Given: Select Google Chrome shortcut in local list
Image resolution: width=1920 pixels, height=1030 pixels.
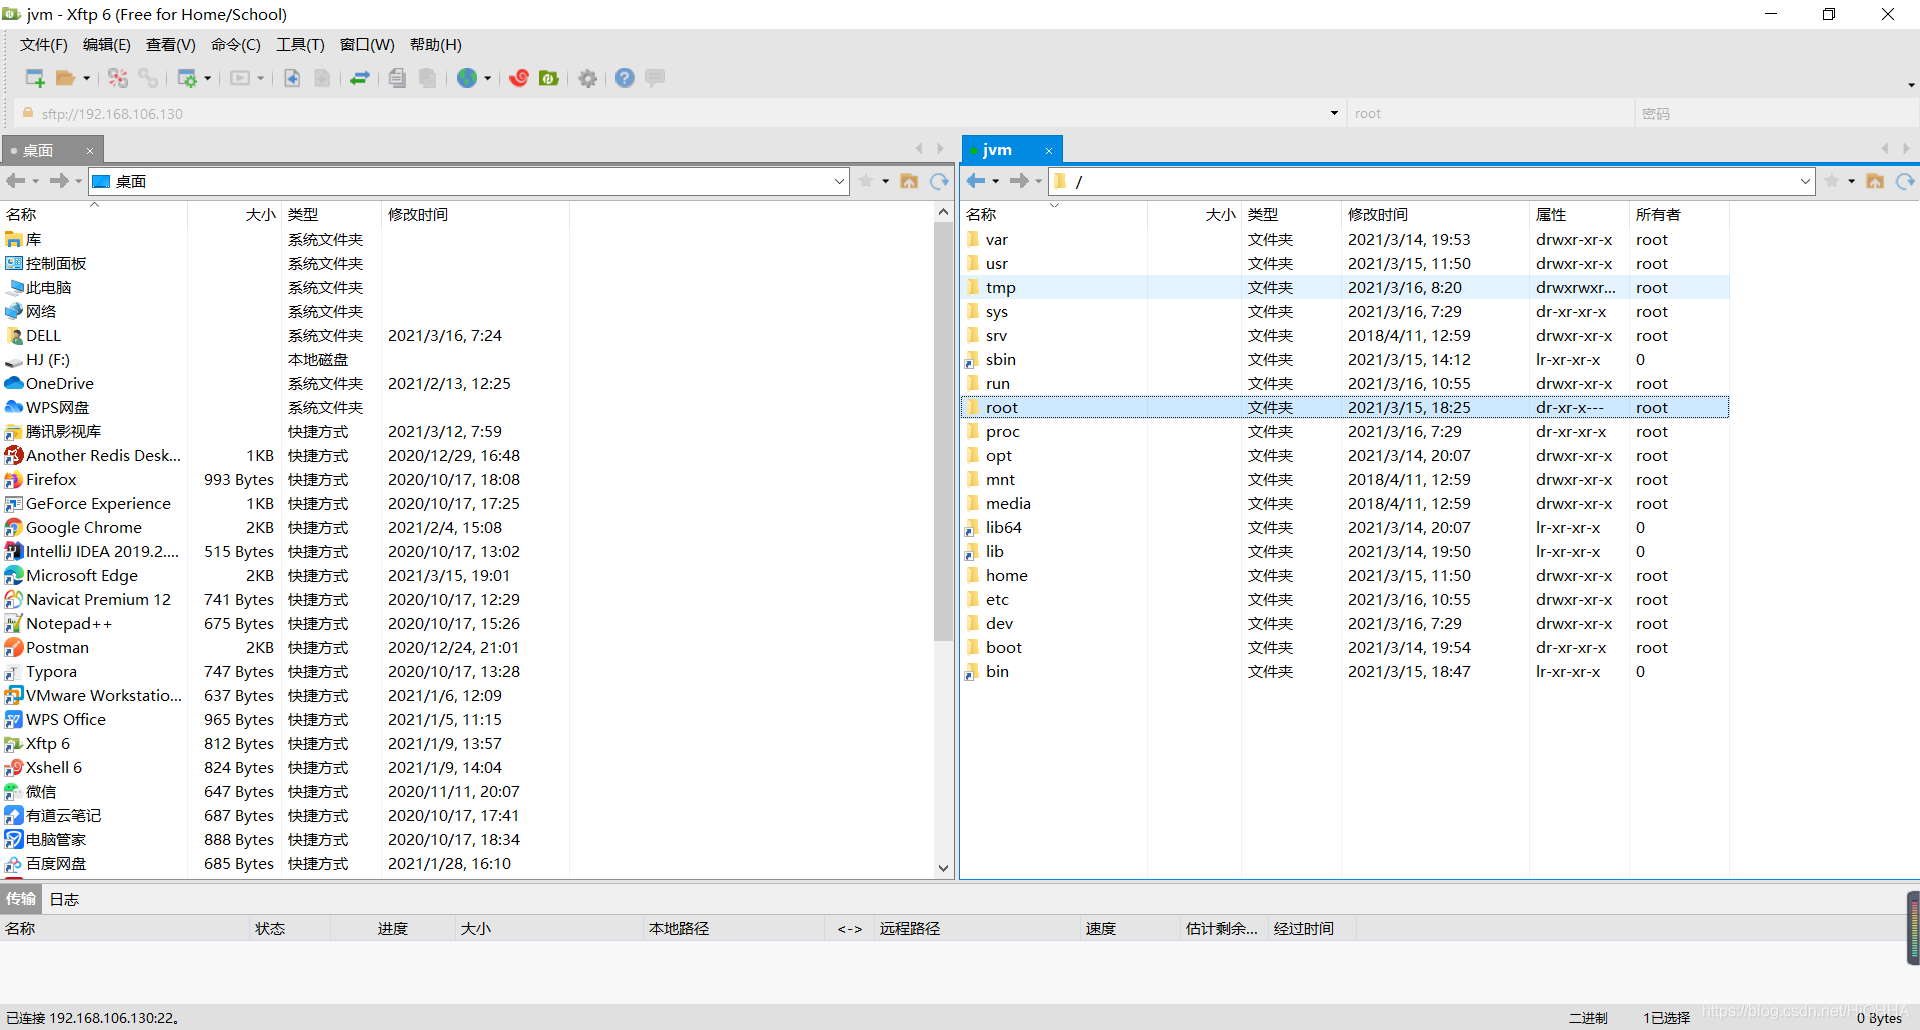Looking at the screenshot, I should point(285,528).
